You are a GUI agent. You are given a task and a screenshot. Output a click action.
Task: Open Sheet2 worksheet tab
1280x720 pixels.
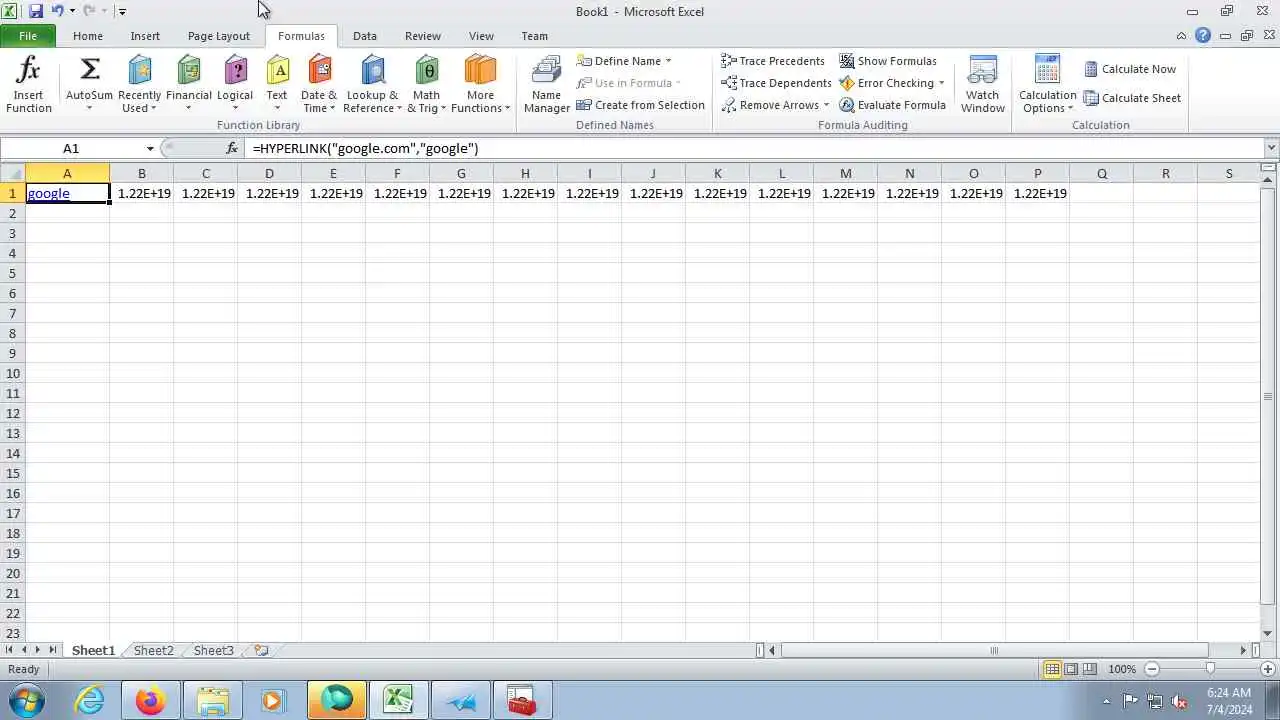tap(153, 650)
